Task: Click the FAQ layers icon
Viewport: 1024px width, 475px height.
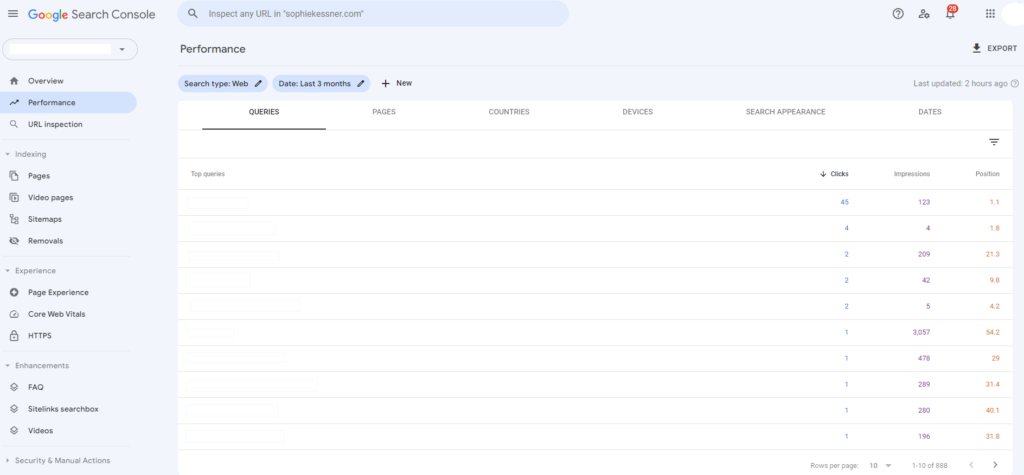Action: click(14, 387)
